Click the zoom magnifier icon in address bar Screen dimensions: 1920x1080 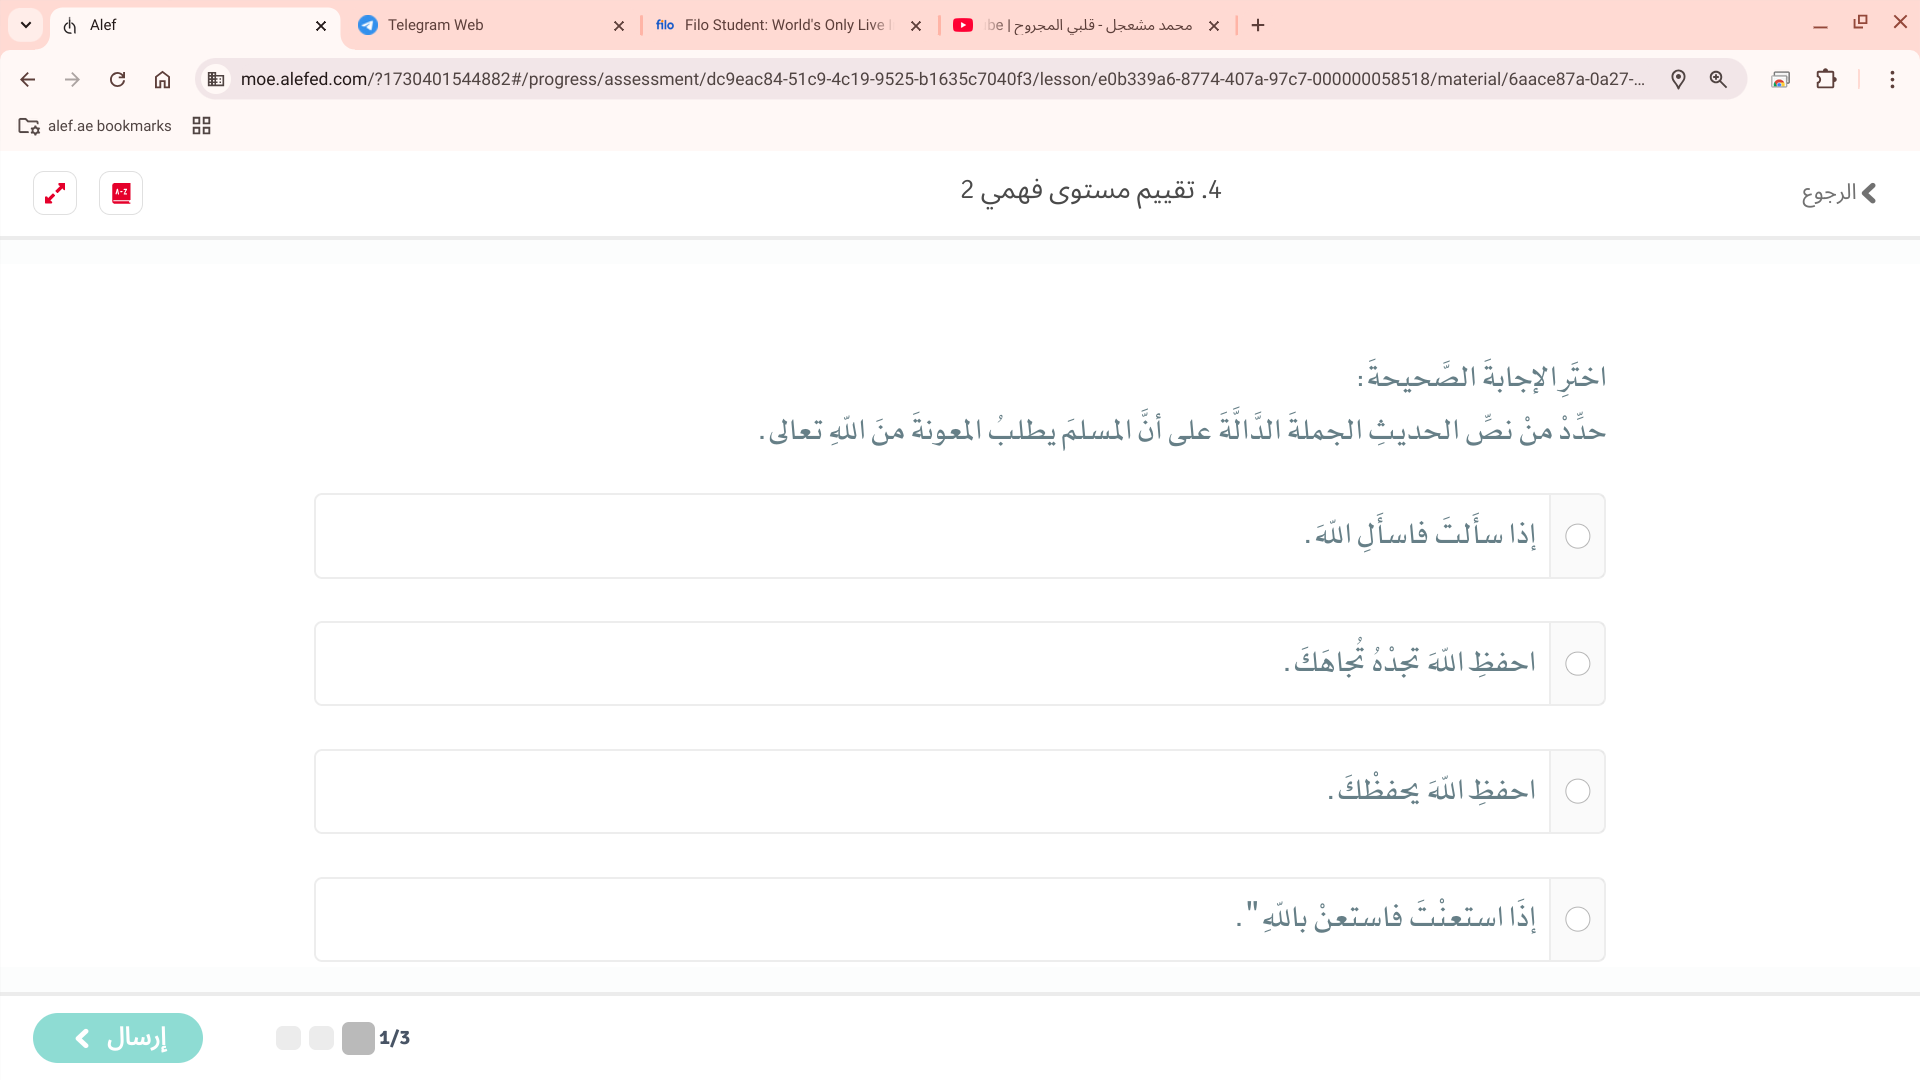[x=1718, y=79]
